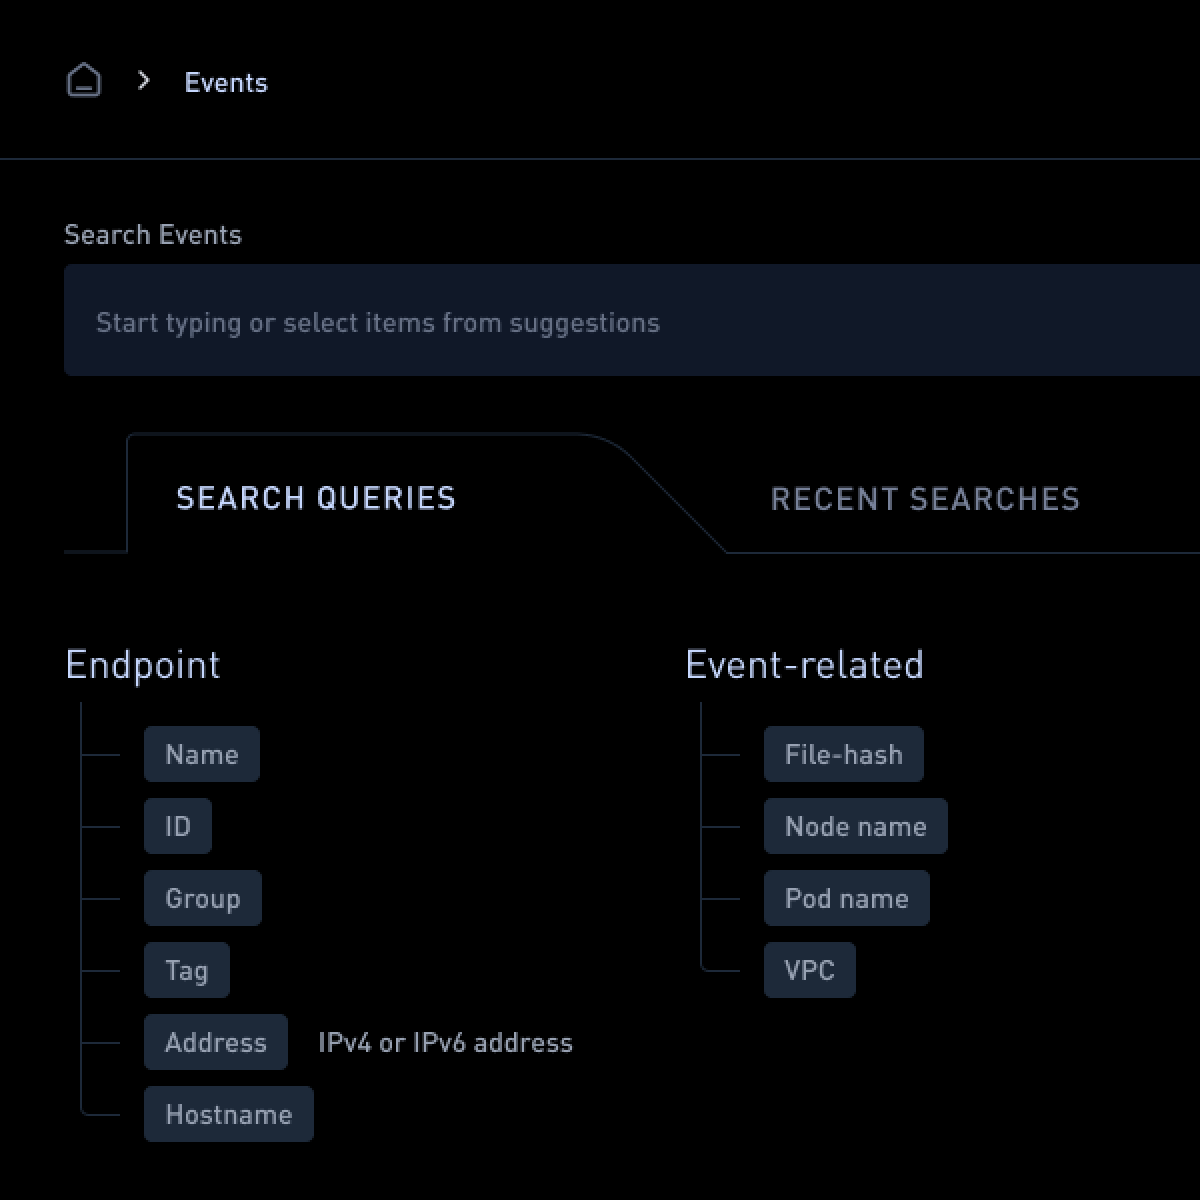Viewport: 1200px width, 1200px height.
Task: Choose the ID endpoint query chip
Action: coord(178,826)
